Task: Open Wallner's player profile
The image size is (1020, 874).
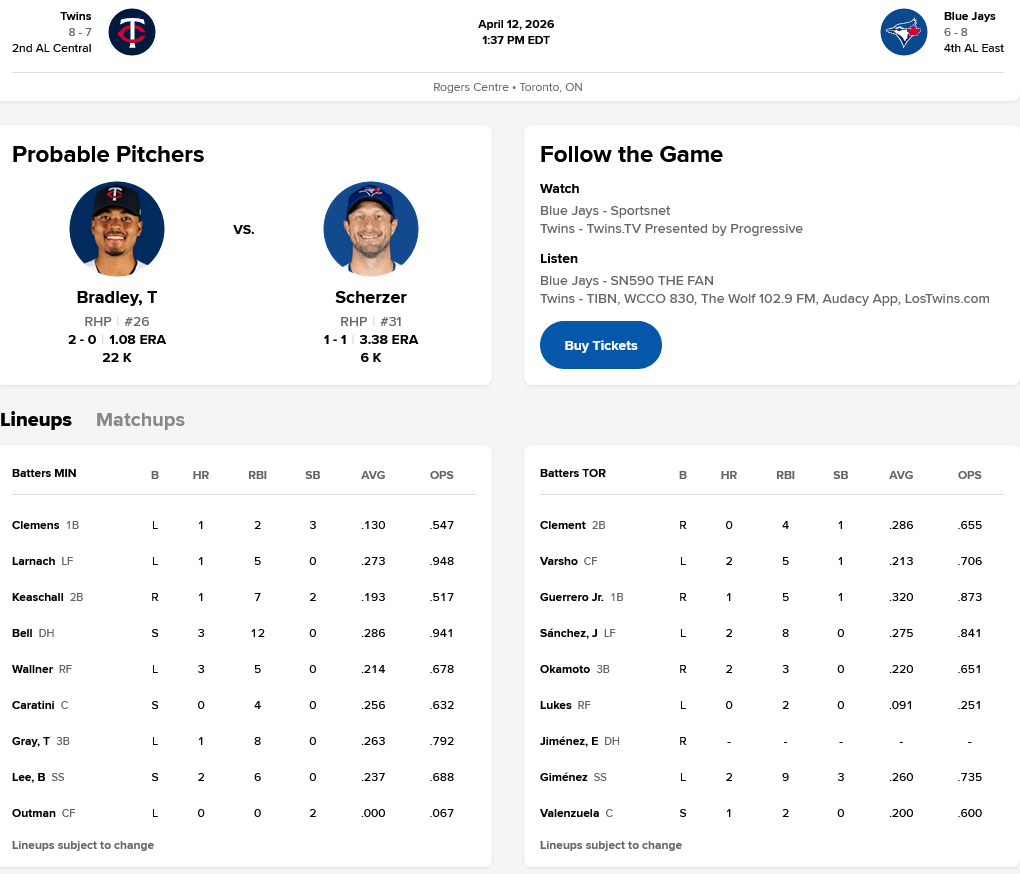Action: tap(32, 669)
